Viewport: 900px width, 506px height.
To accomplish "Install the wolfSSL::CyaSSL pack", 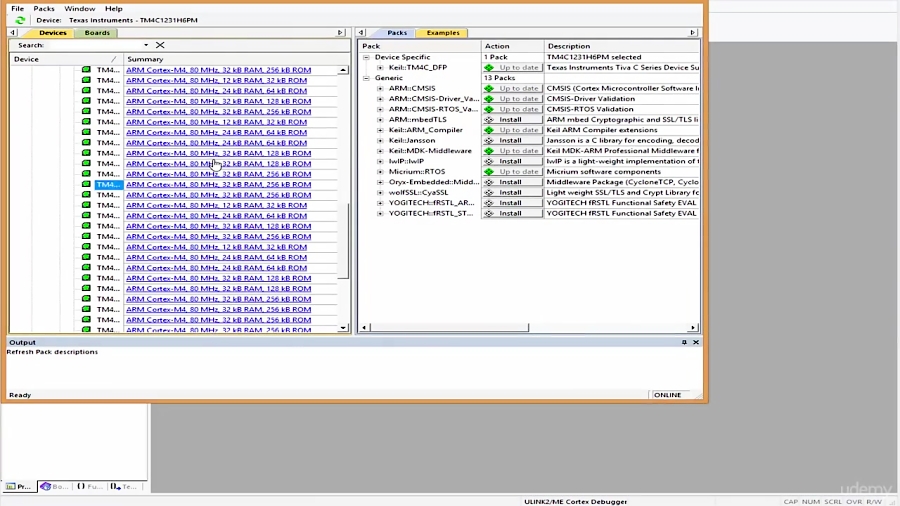I will (511, 193).
